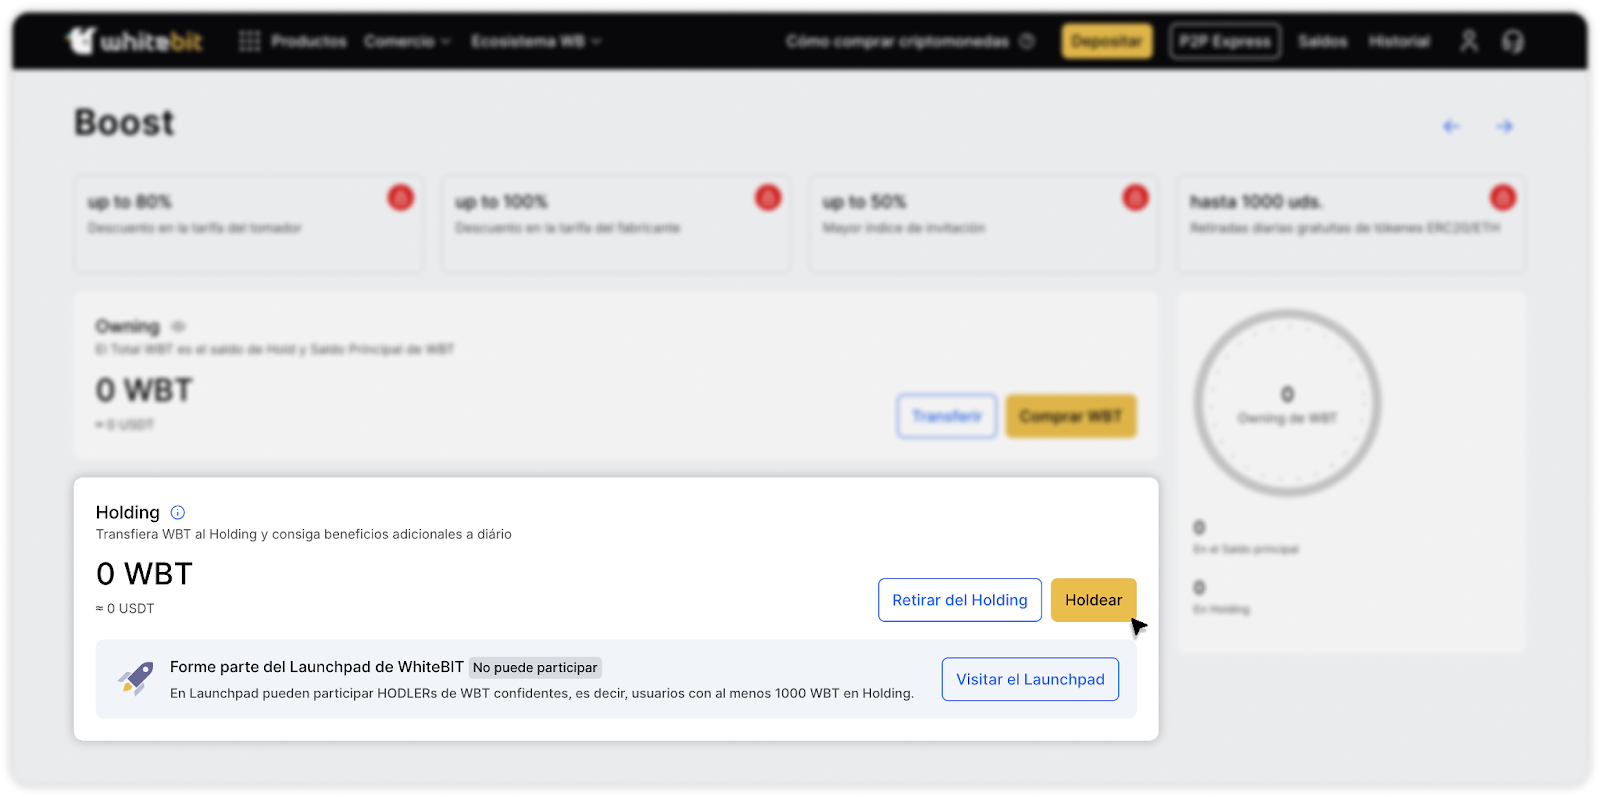This screenshot has height=797, width=1600.
Task: Open the support headset icon
Action: [1513, 41]
